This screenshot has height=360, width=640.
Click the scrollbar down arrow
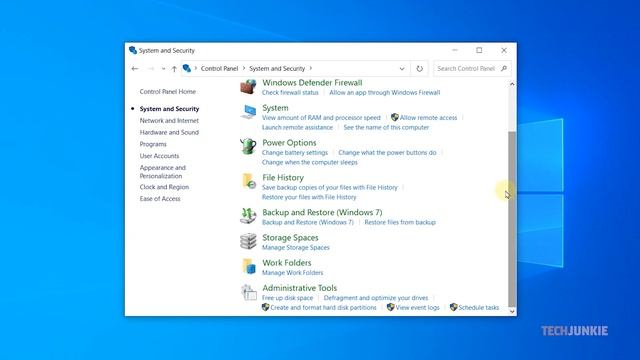click(x=512, y=311)
